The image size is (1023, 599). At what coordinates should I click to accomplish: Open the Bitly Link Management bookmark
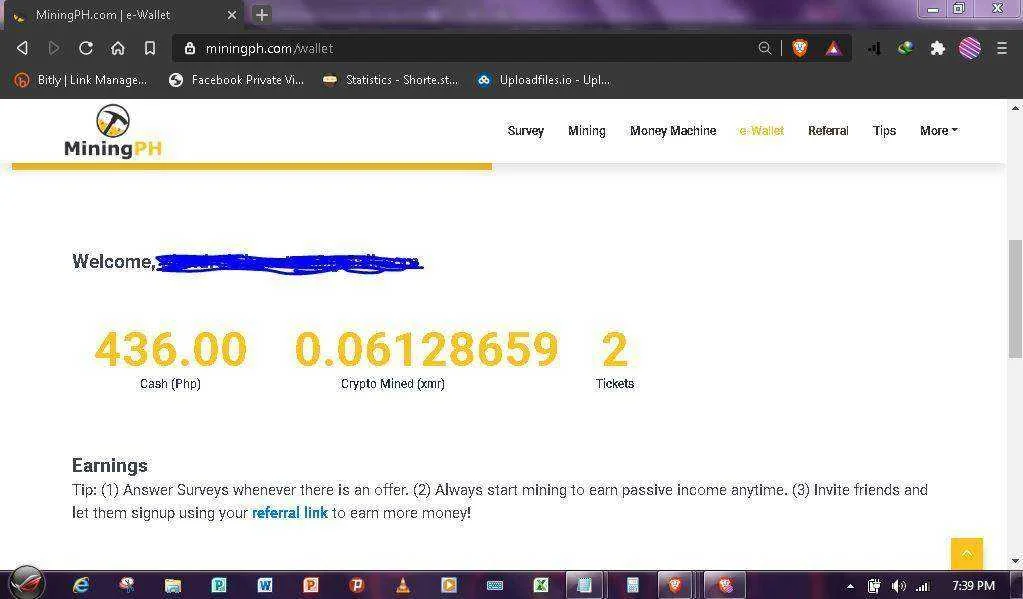82,80
